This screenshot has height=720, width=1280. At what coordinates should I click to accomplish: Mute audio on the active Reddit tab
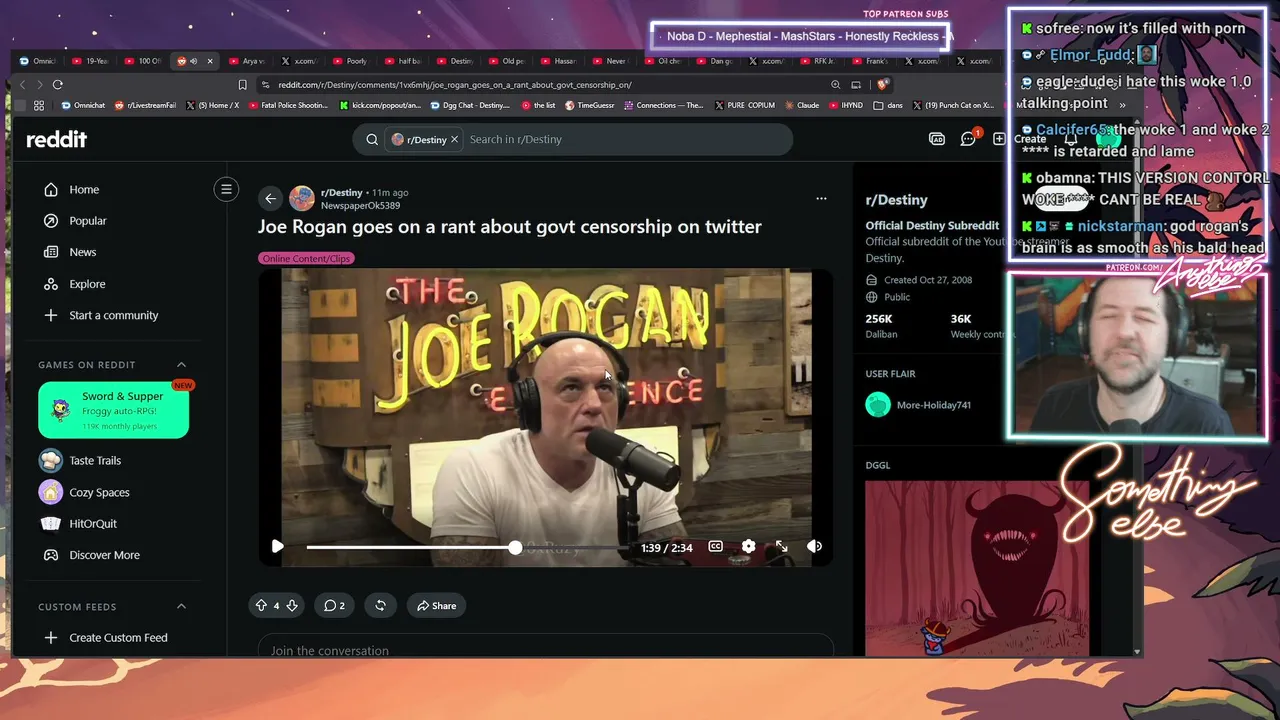click(x=193, y=61)
